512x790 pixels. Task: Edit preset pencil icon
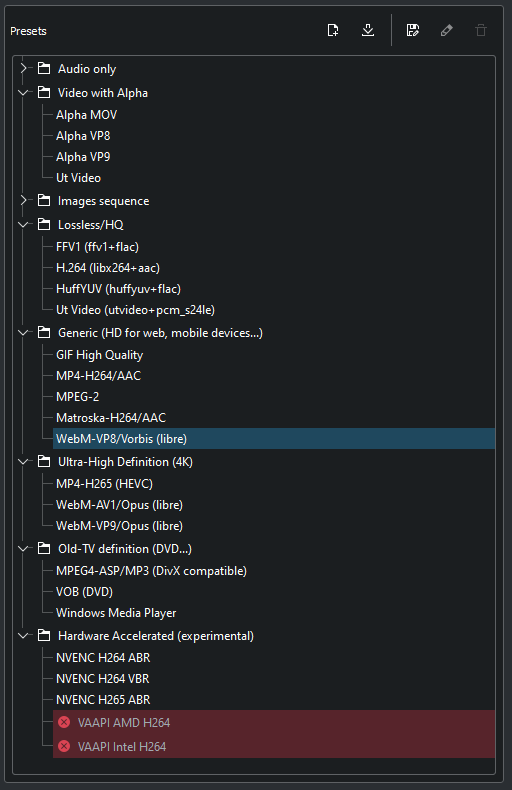[446, 30]
